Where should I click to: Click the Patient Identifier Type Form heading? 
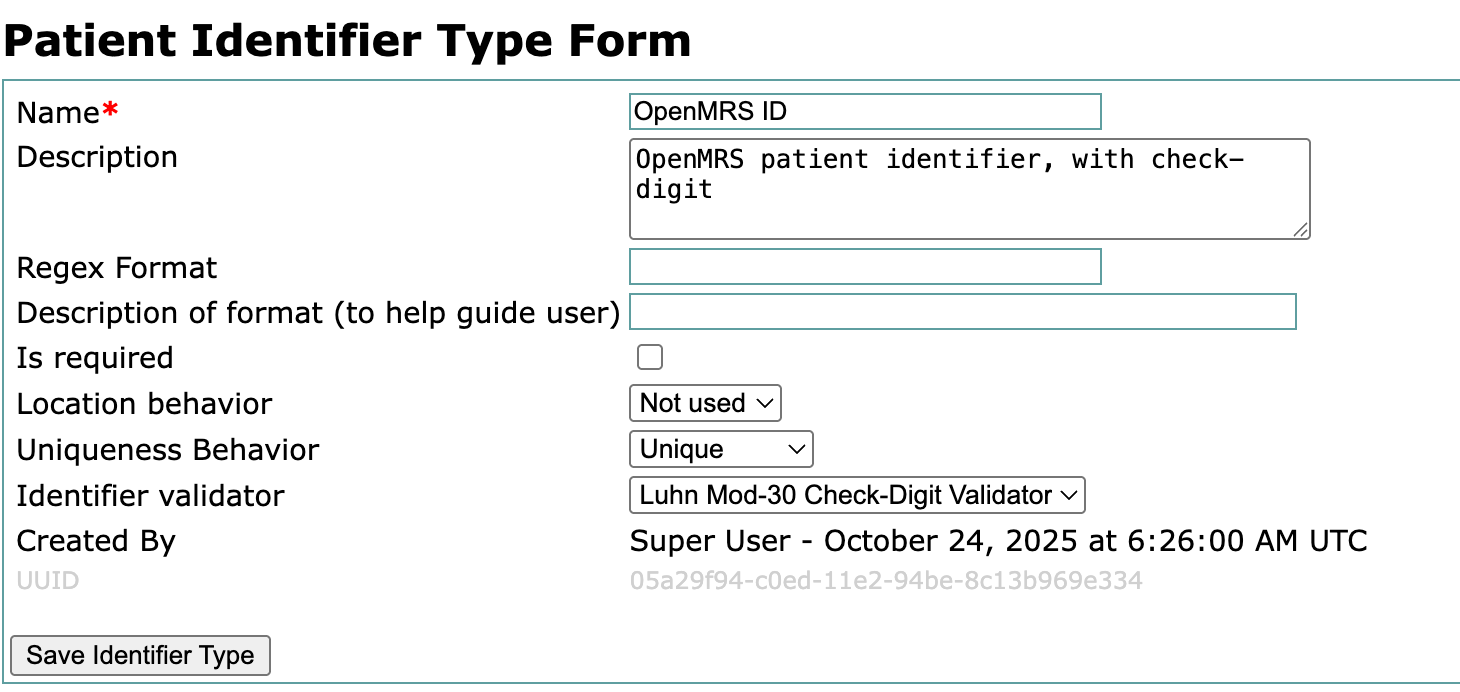(348, 41)
